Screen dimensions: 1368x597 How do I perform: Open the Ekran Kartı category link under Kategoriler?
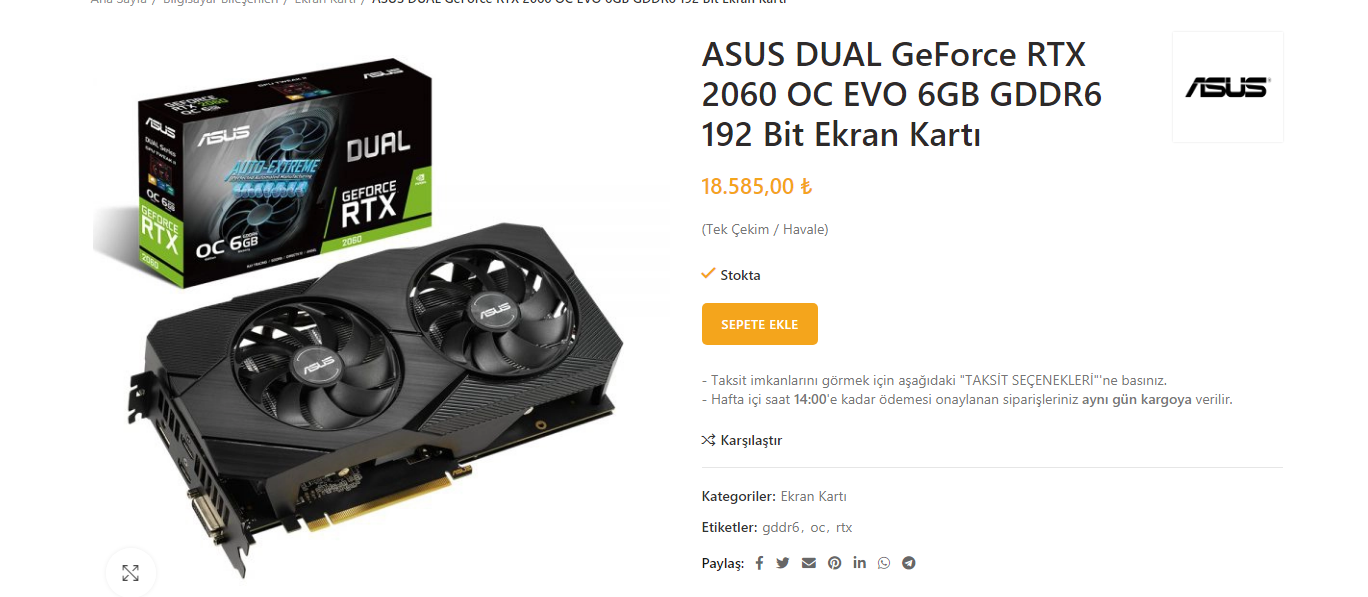[814, 496]
